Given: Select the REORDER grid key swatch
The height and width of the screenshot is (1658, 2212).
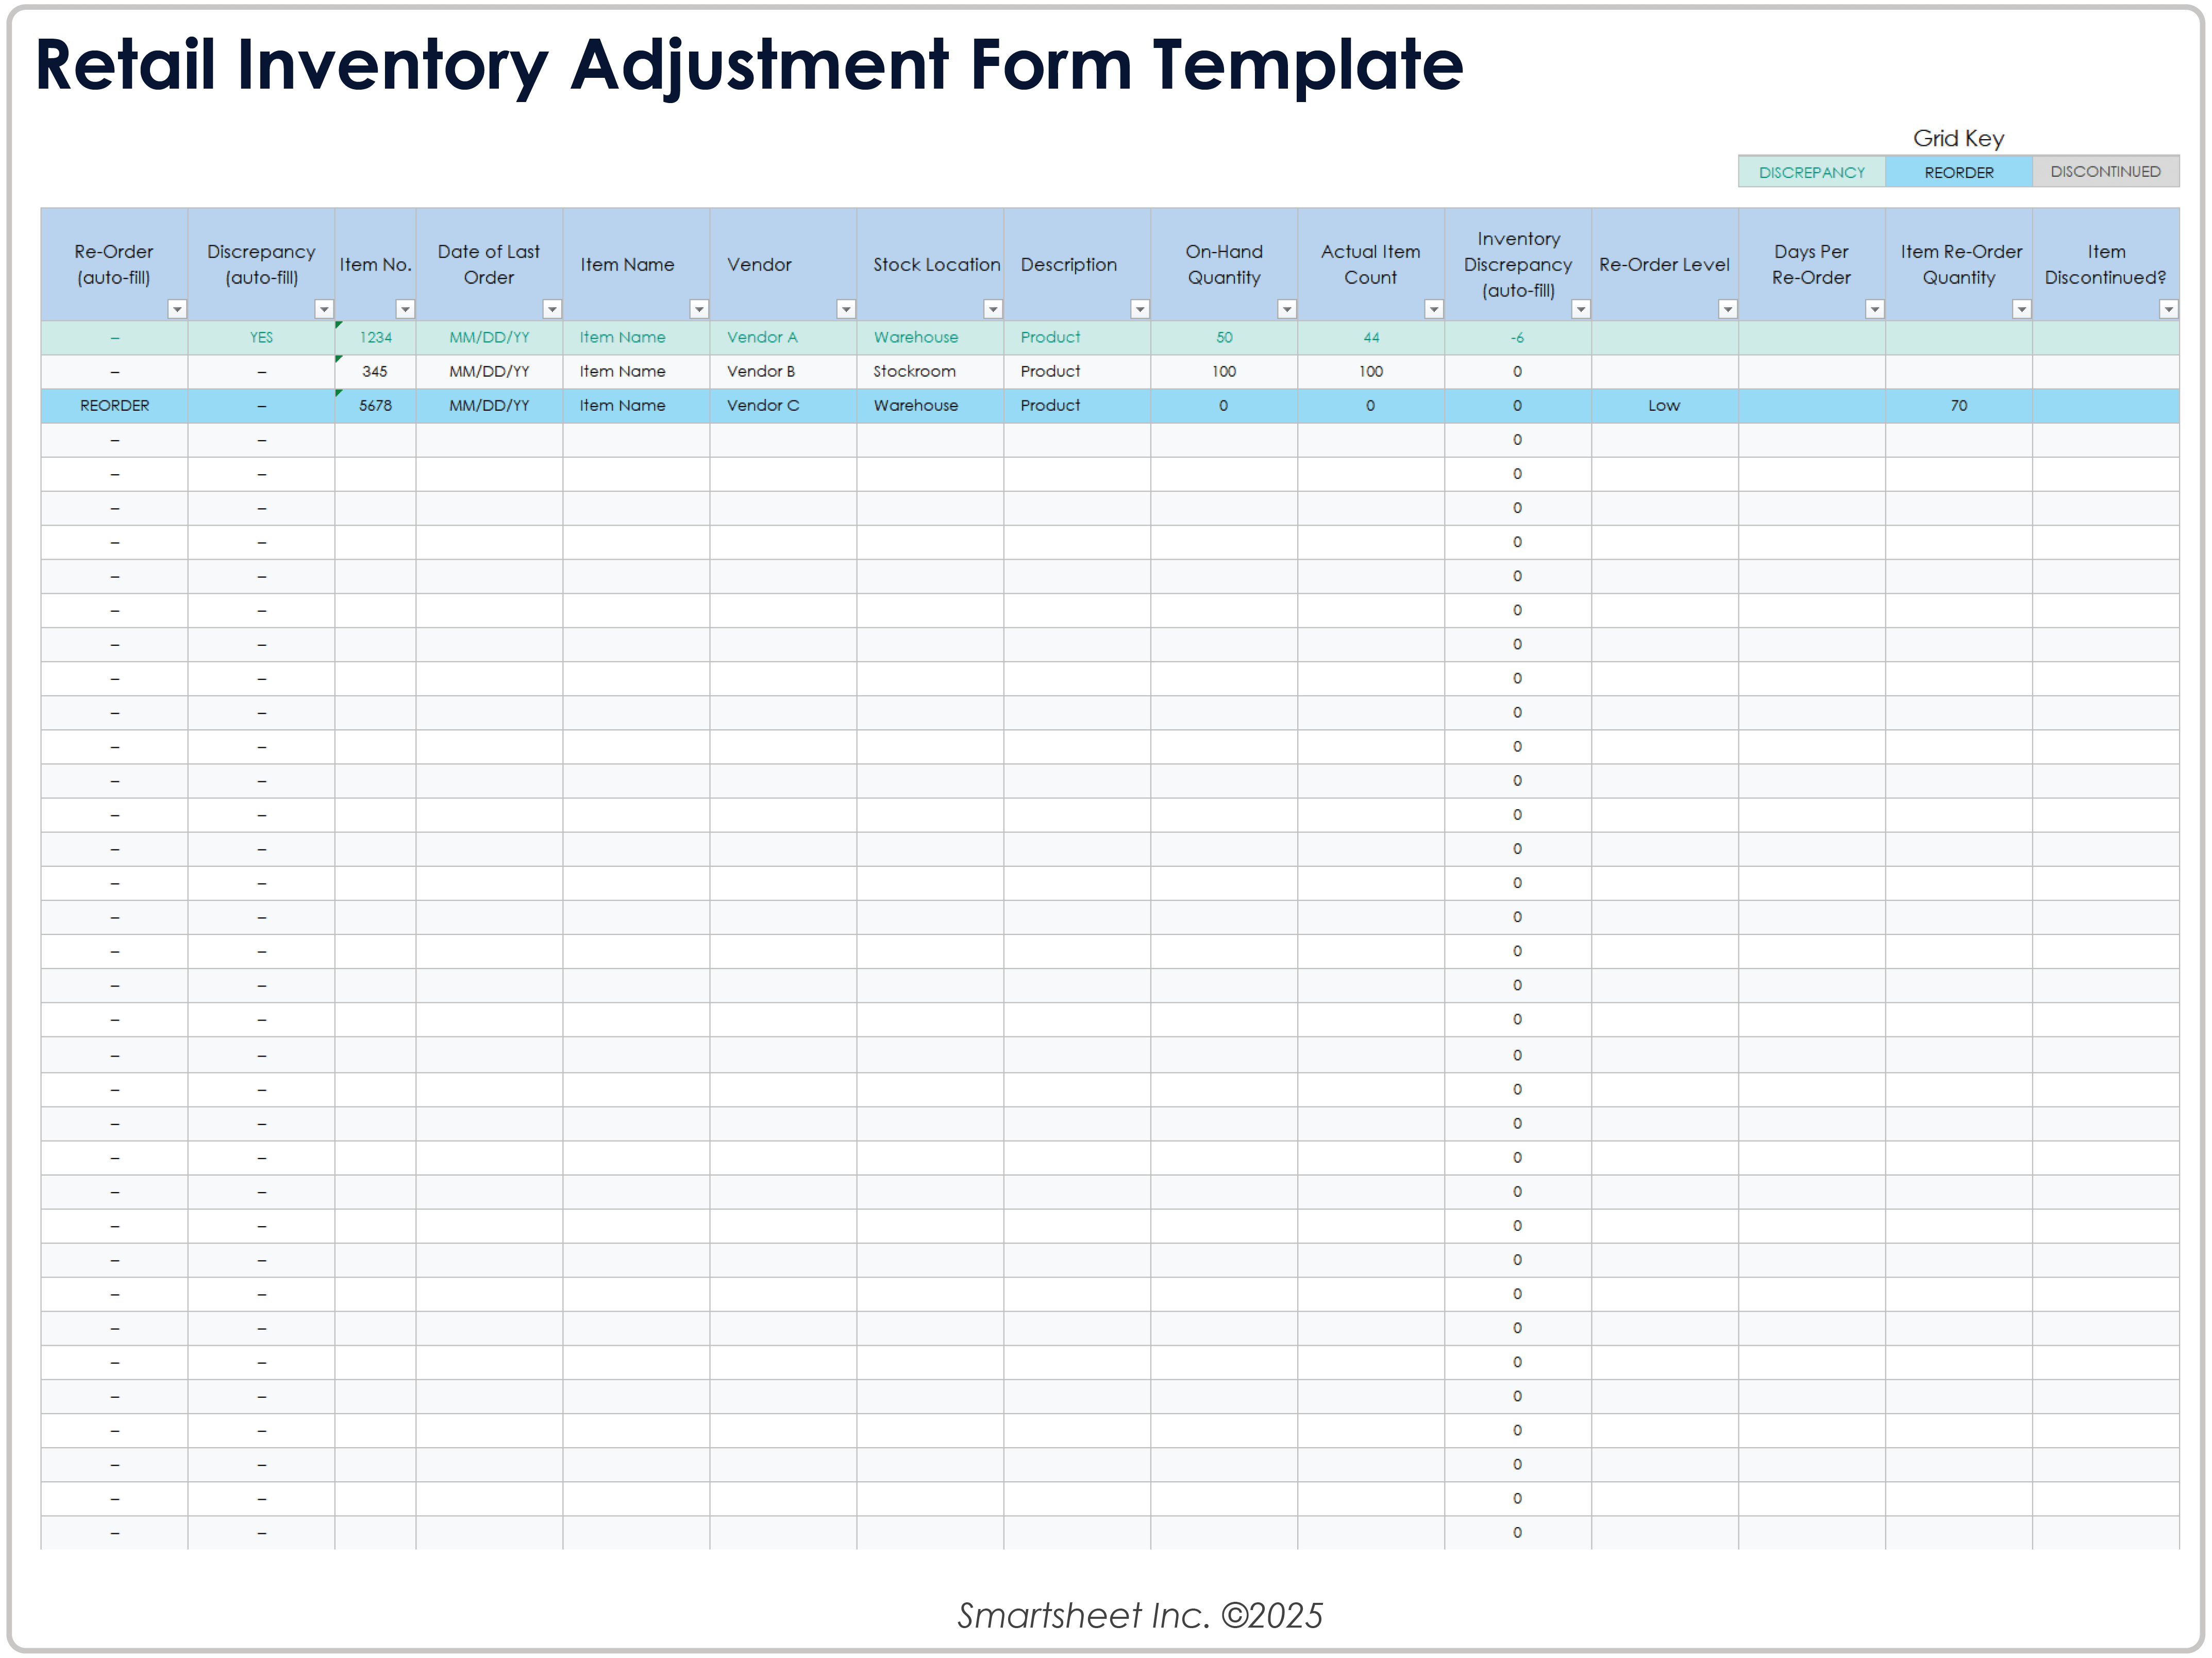Looking at the screenshot, I should tap(1958, 172).
